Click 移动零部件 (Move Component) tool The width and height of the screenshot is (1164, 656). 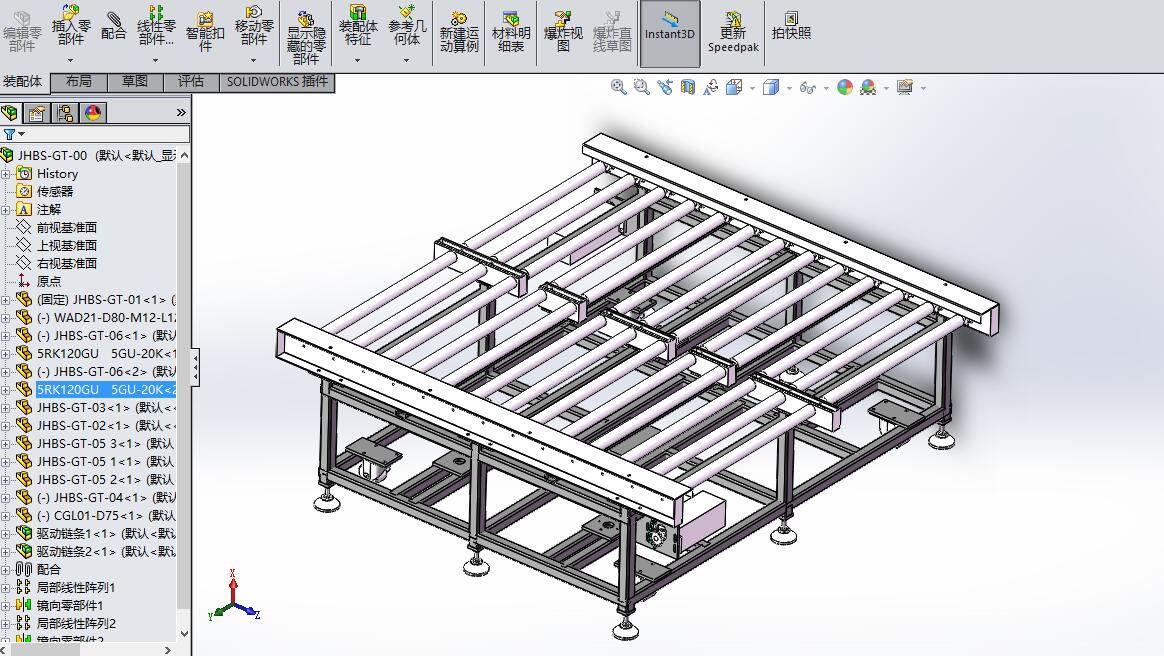pyautogui.click(x=254, y=26)
